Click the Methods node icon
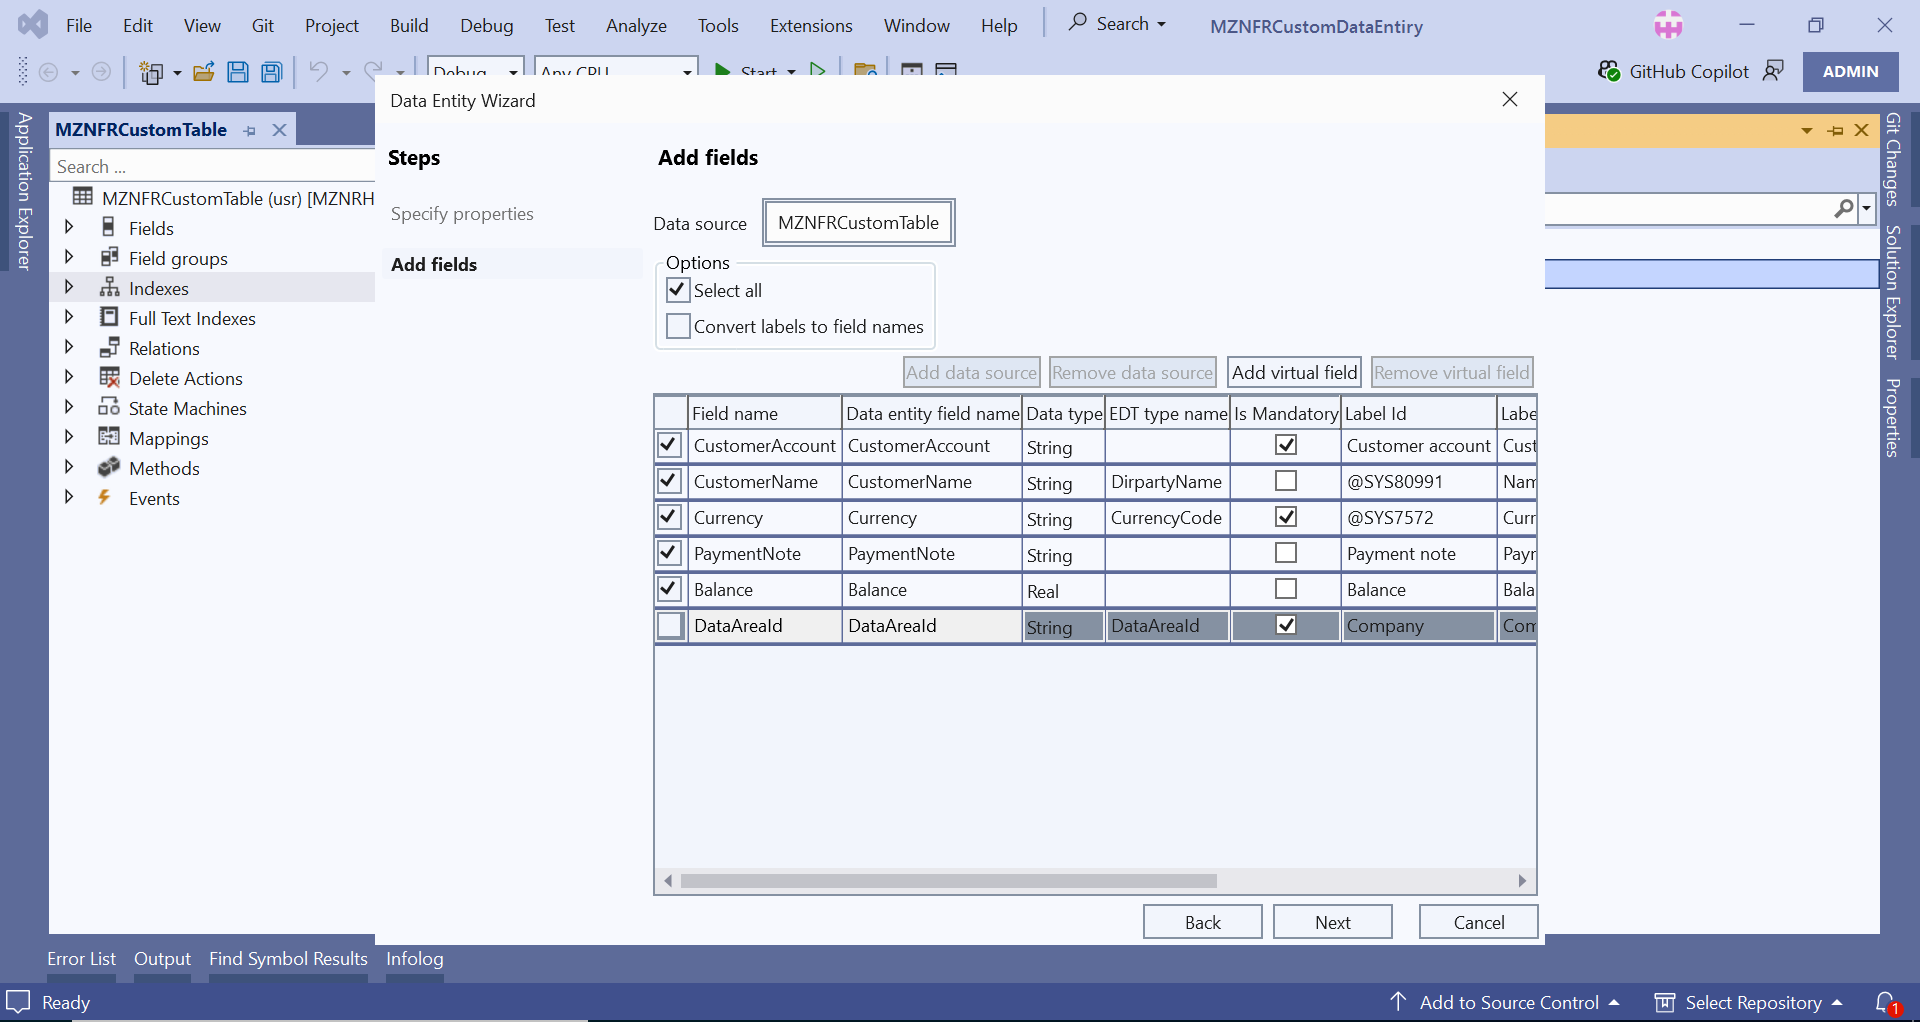Image resolution: width=1920 pixels, height=1022 pixels. [109, 468]
